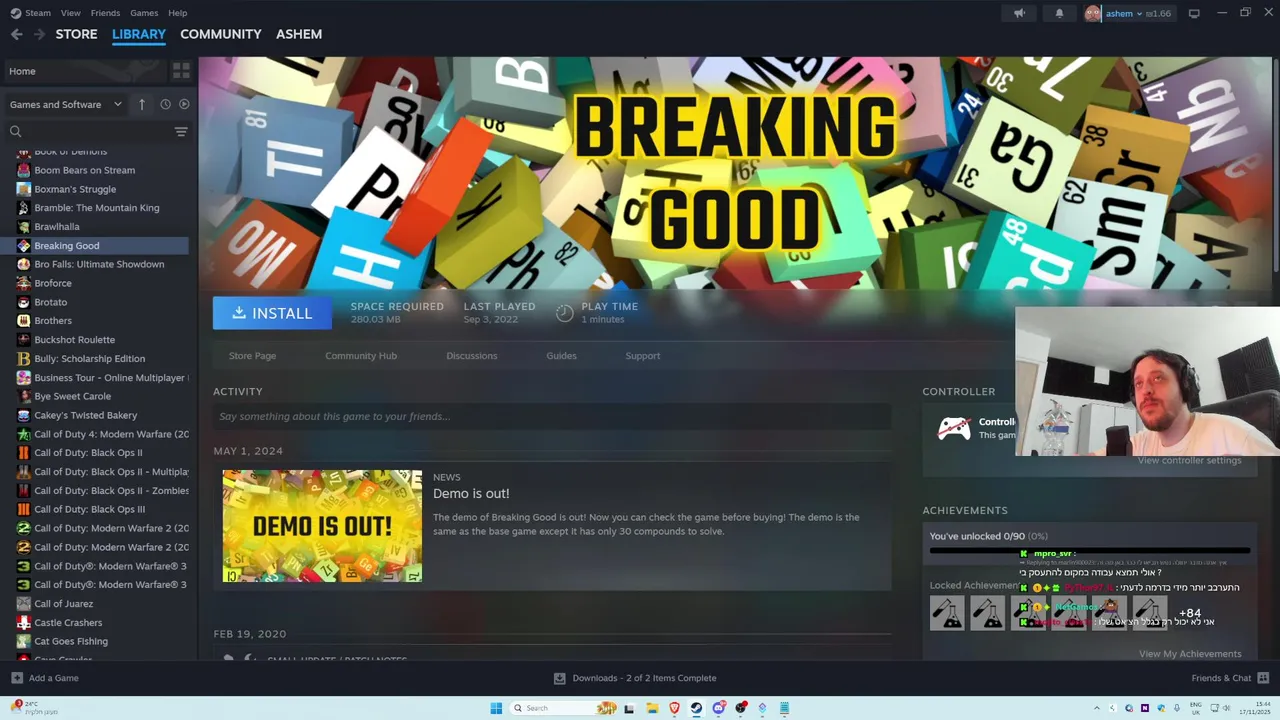
Task: Click Add a Game label
Action: coord(54,678)
